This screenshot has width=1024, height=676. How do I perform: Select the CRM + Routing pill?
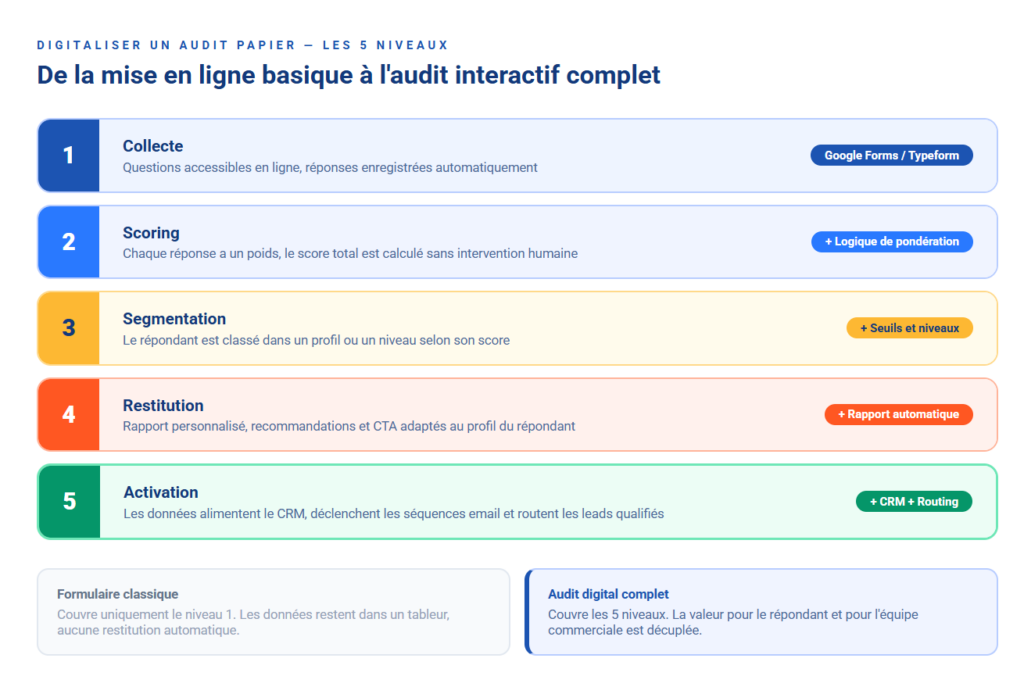(x=913, y=501)
